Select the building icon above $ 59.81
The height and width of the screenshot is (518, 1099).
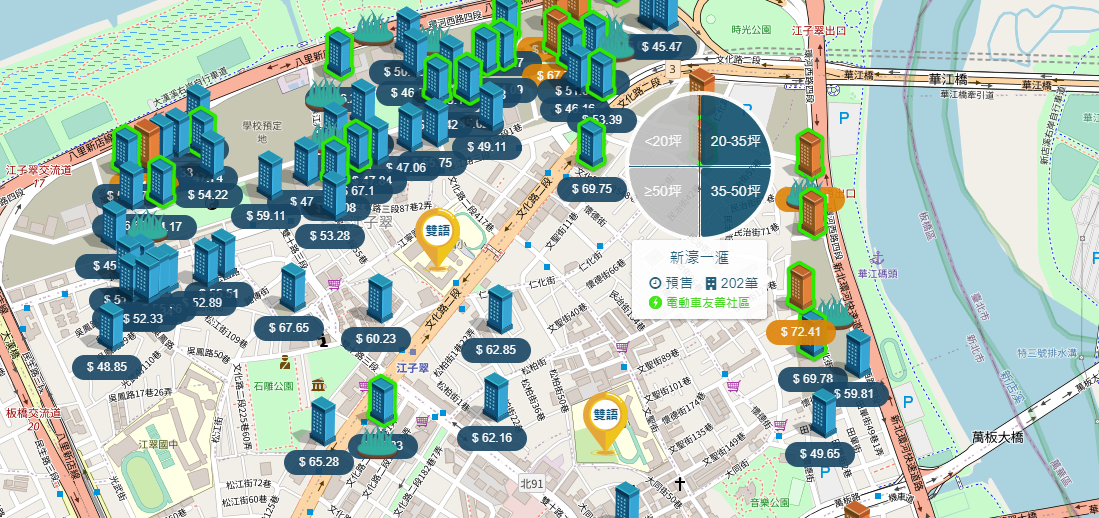tap(858, 354)
